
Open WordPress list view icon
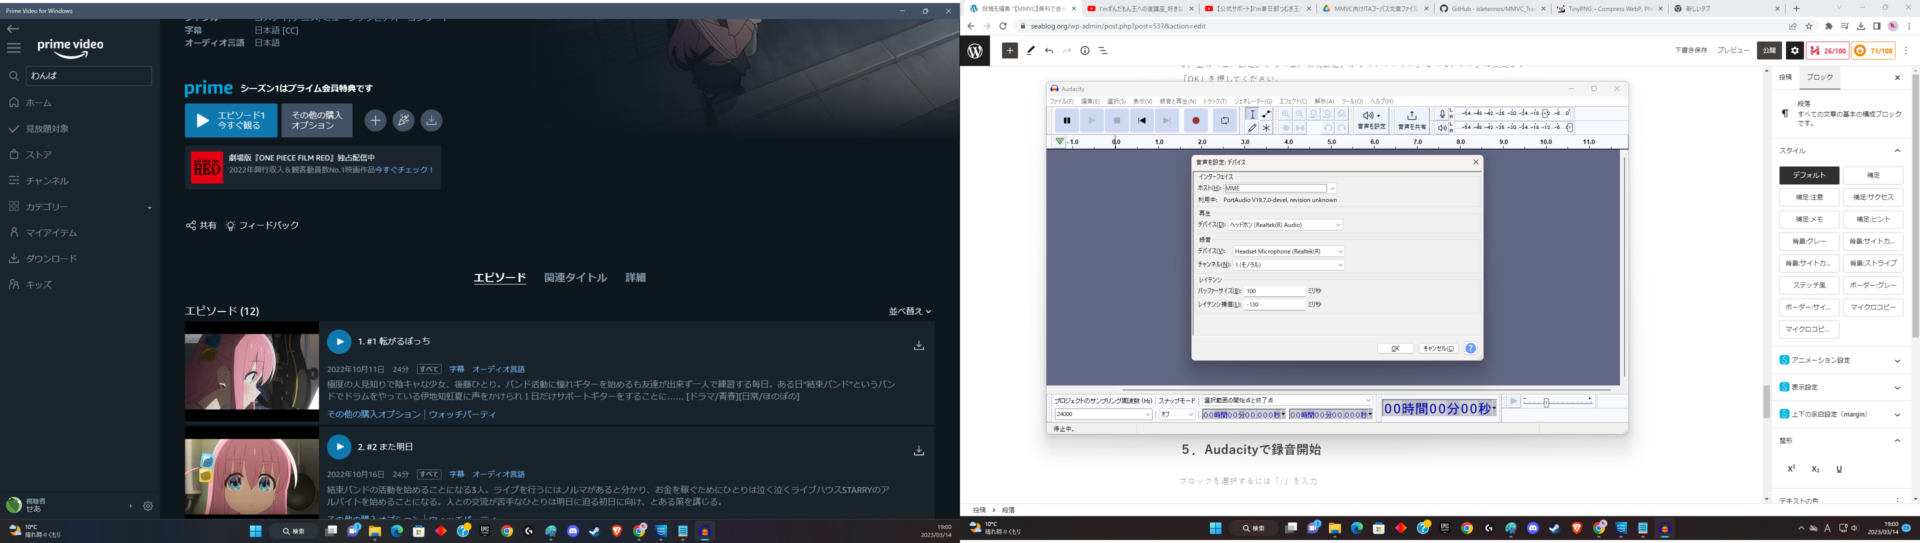pos(1103,50)
